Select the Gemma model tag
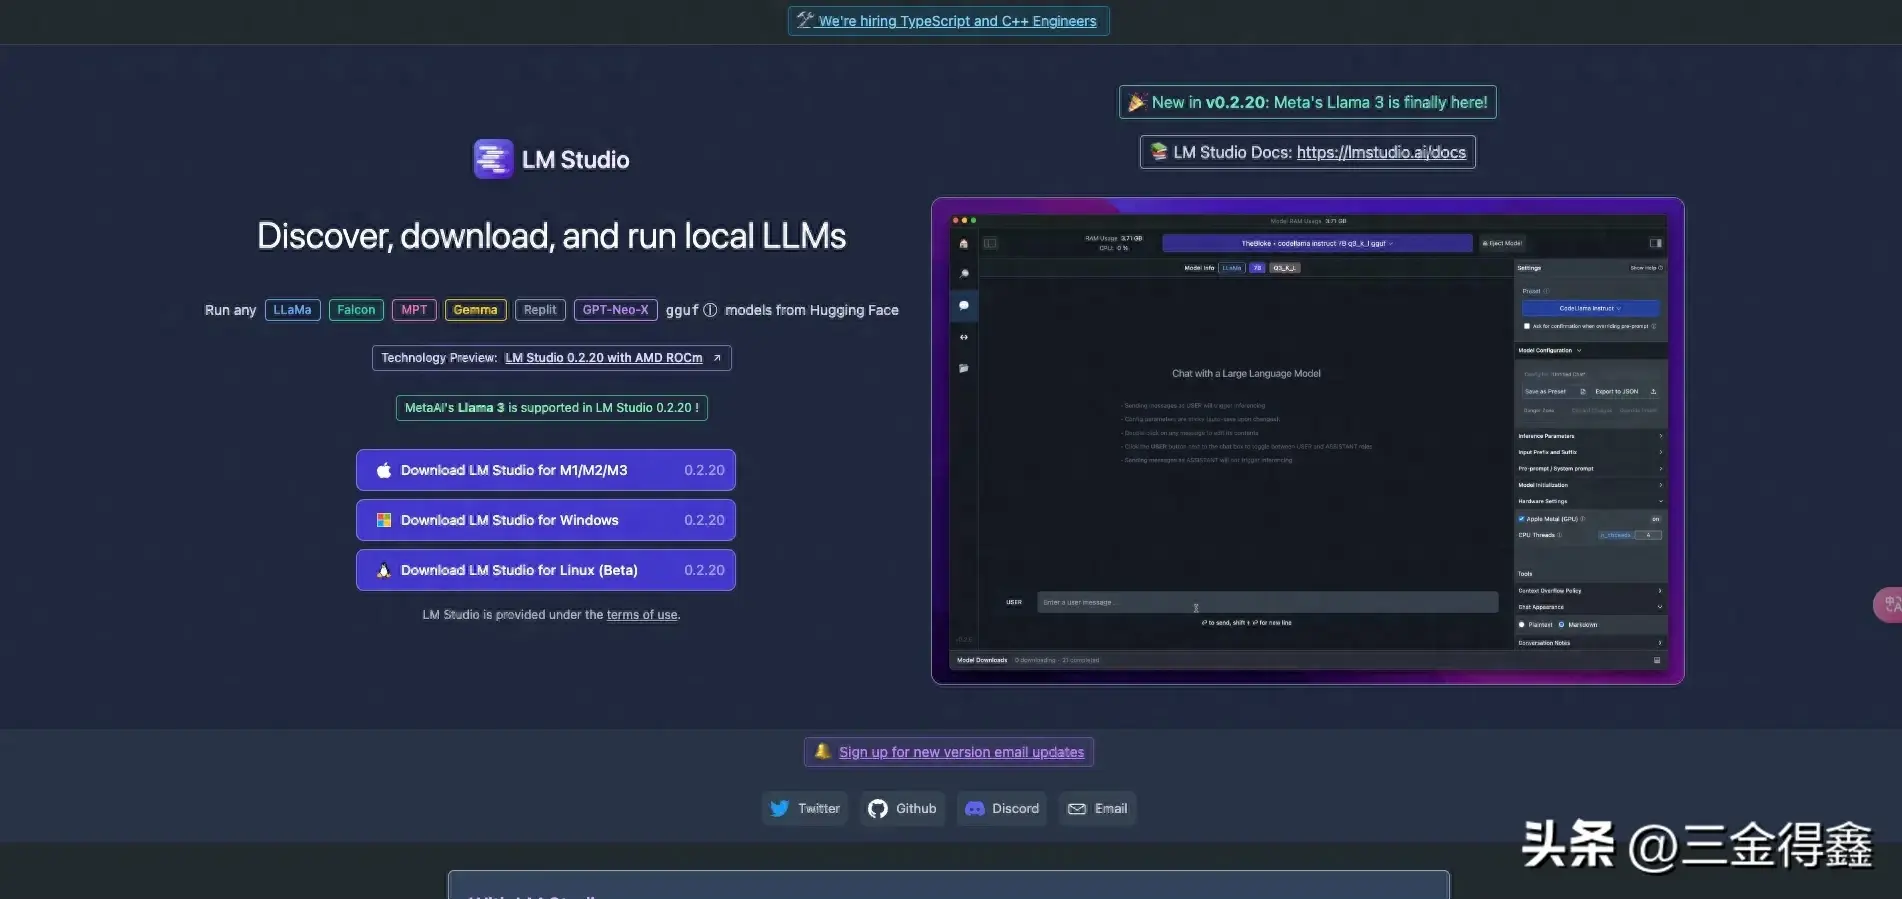The height and width of the screenshot is (899, 1902). [x=475, y=310]
